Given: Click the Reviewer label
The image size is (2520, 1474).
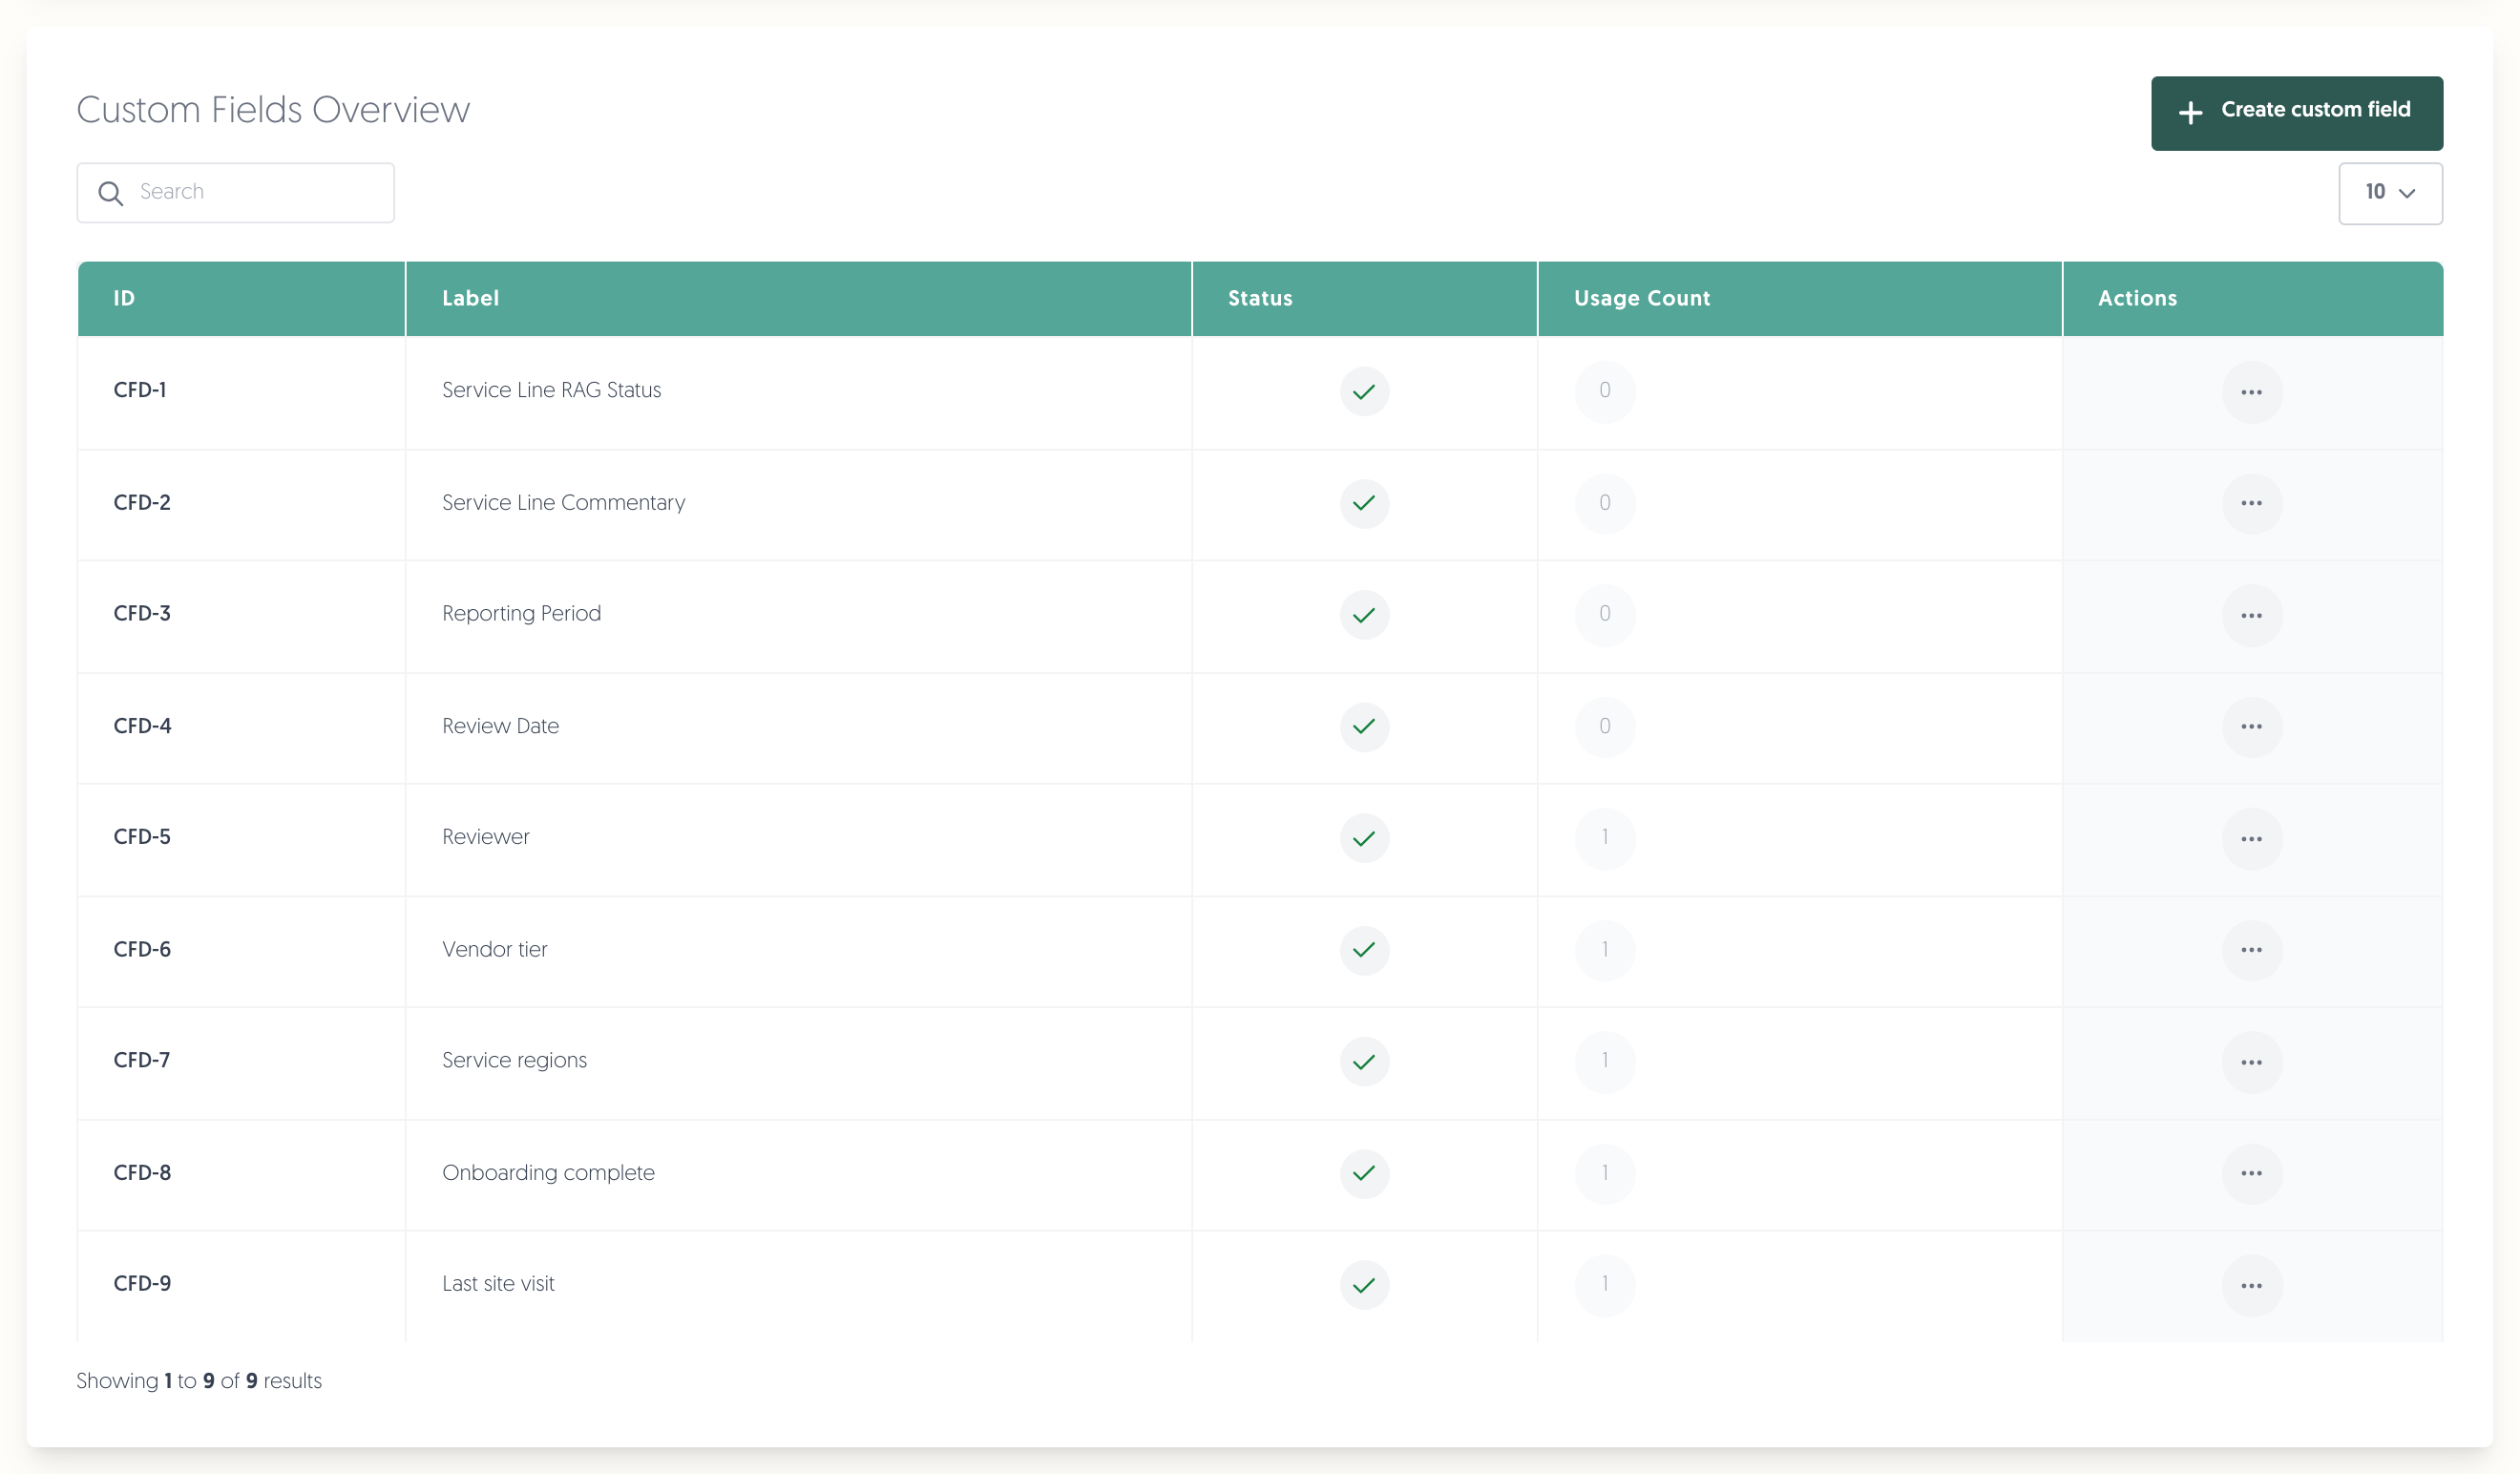Looking at the screenshot, I should pos(485,837).
